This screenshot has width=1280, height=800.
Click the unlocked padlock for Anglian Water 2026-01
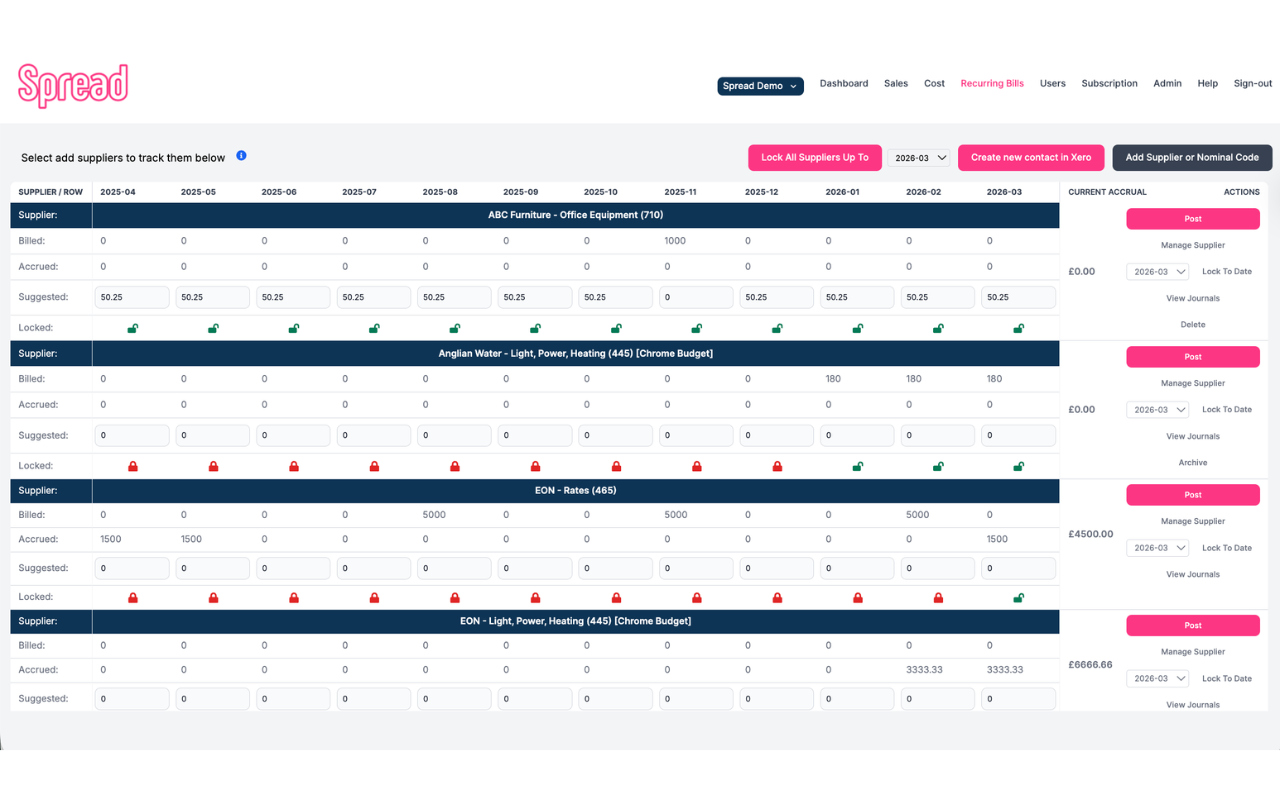click(857, 465)
